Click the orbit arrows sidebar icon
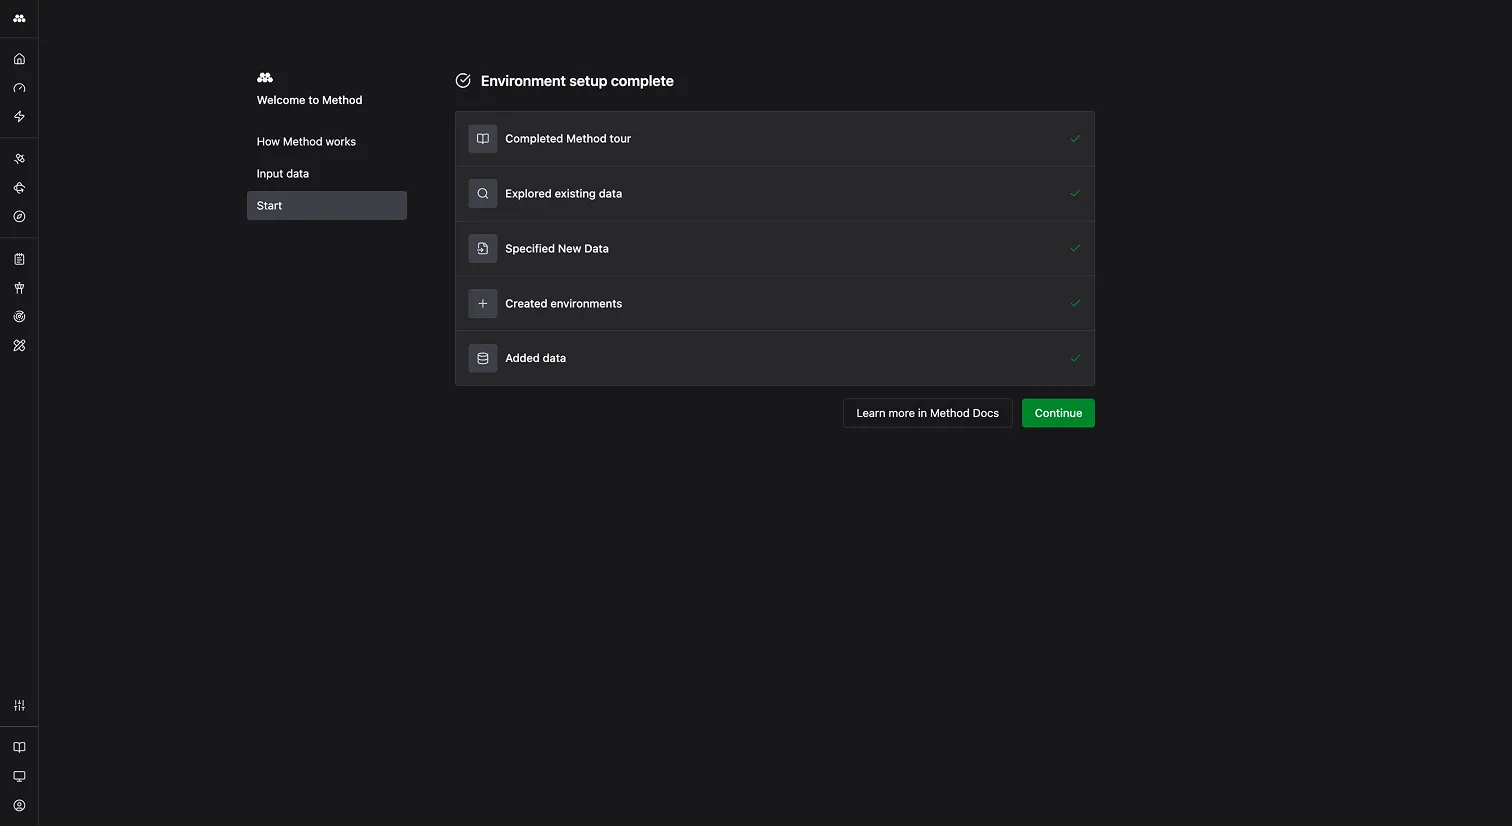The height and width of the screenshot is (826, 1512). click(x=19, y=188)
